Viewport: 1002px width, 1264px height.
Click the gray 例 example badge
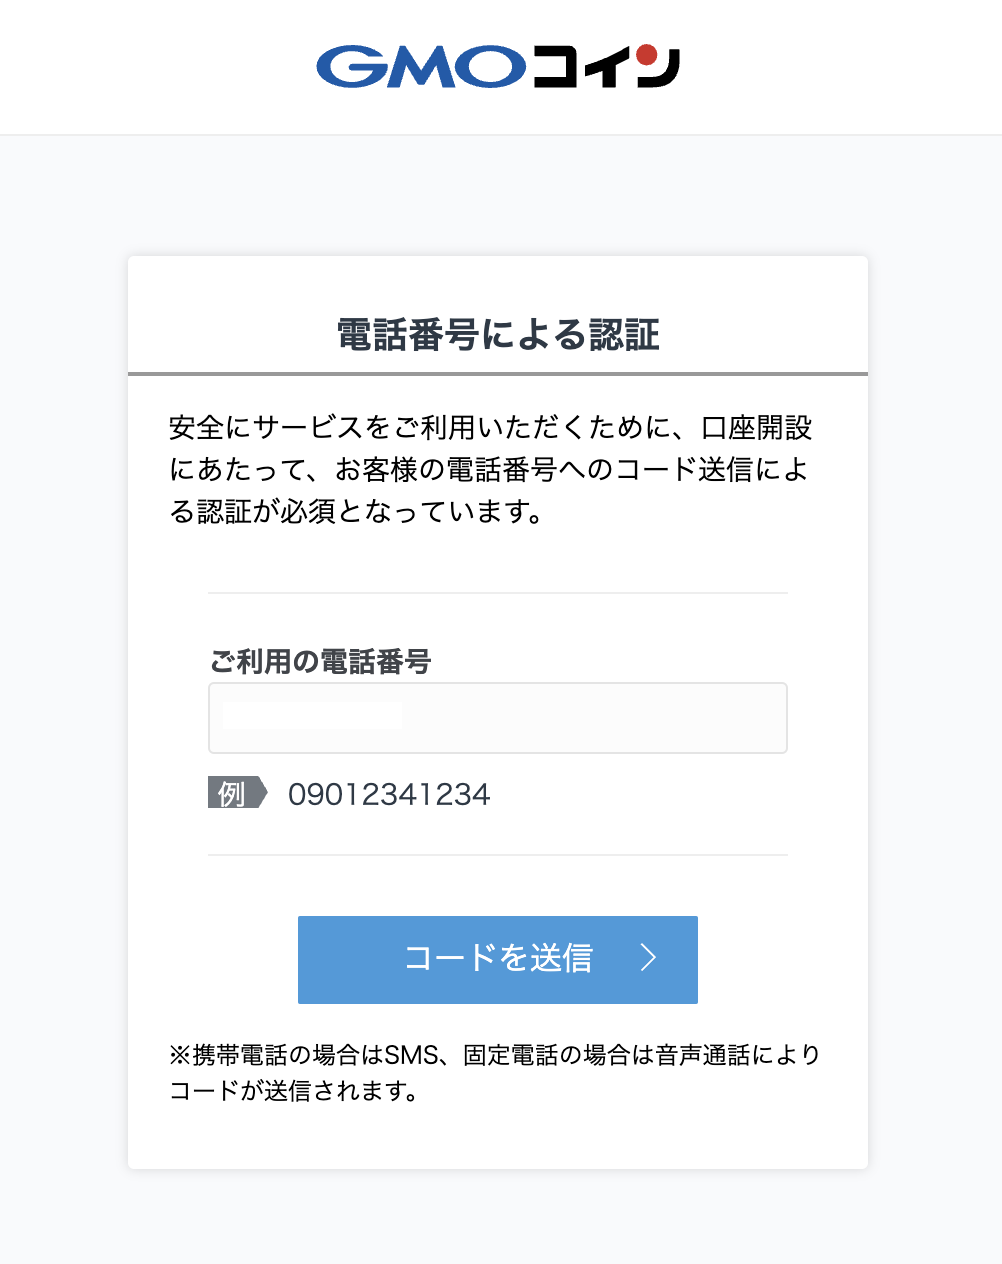click(234, 793)
